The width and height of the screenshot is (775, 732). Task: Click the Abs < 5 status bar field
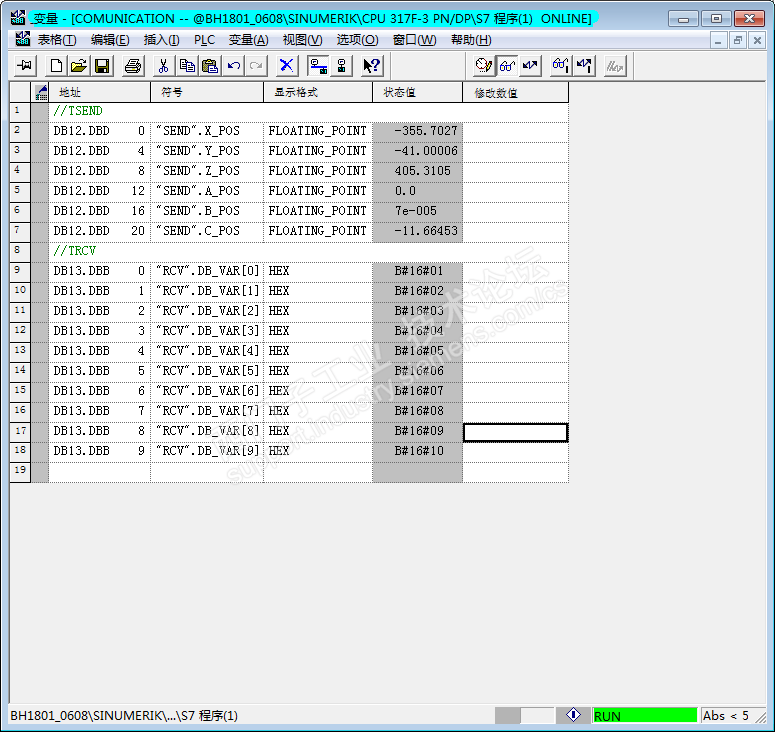pyautogui.click(x=726, y=715)
